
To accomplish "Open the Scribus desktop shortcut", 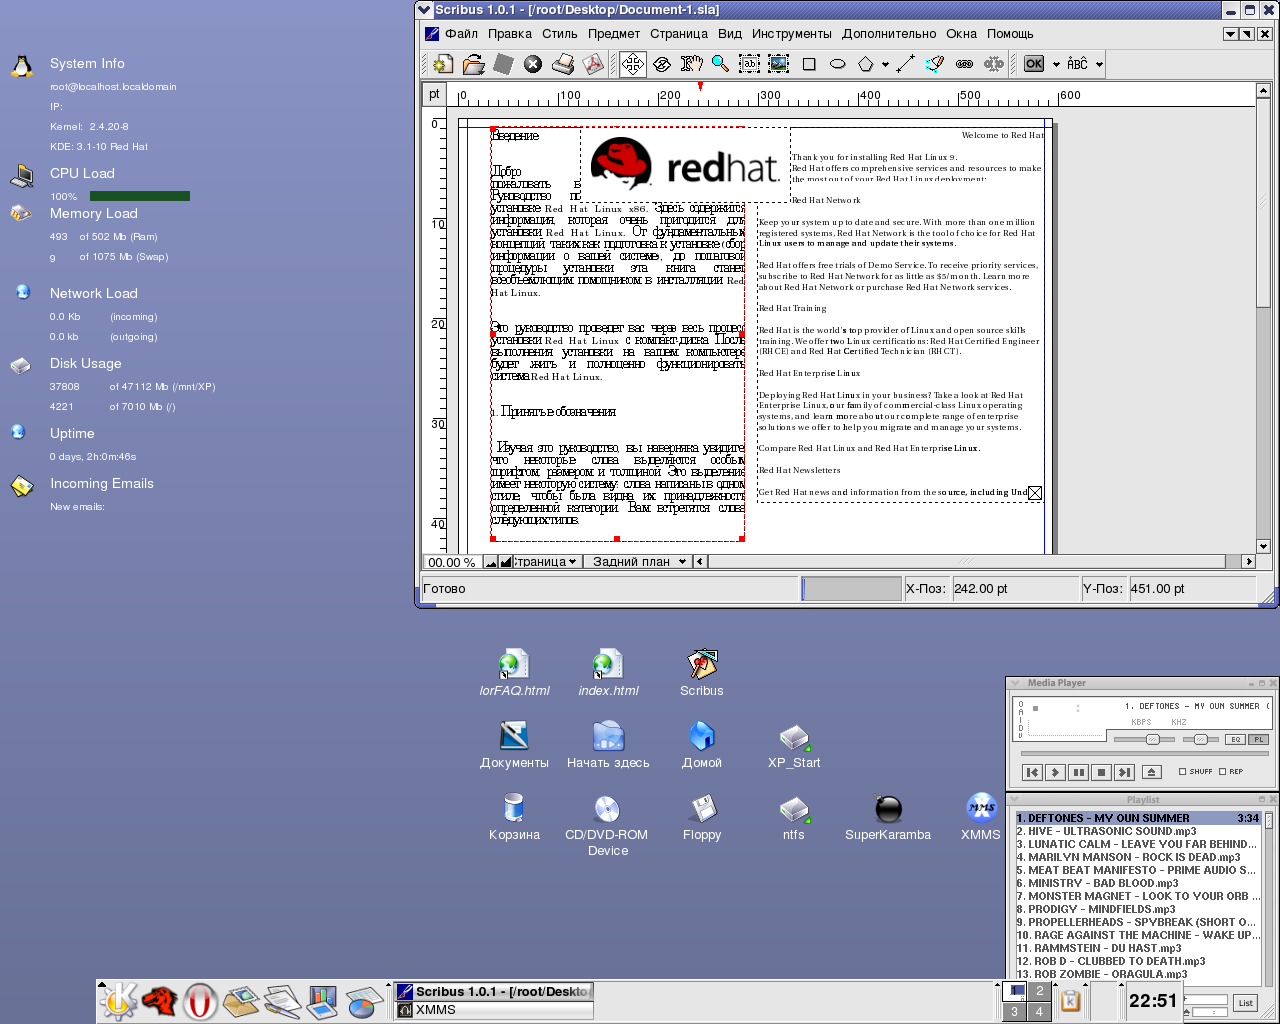I will click(x=702, y=673).
